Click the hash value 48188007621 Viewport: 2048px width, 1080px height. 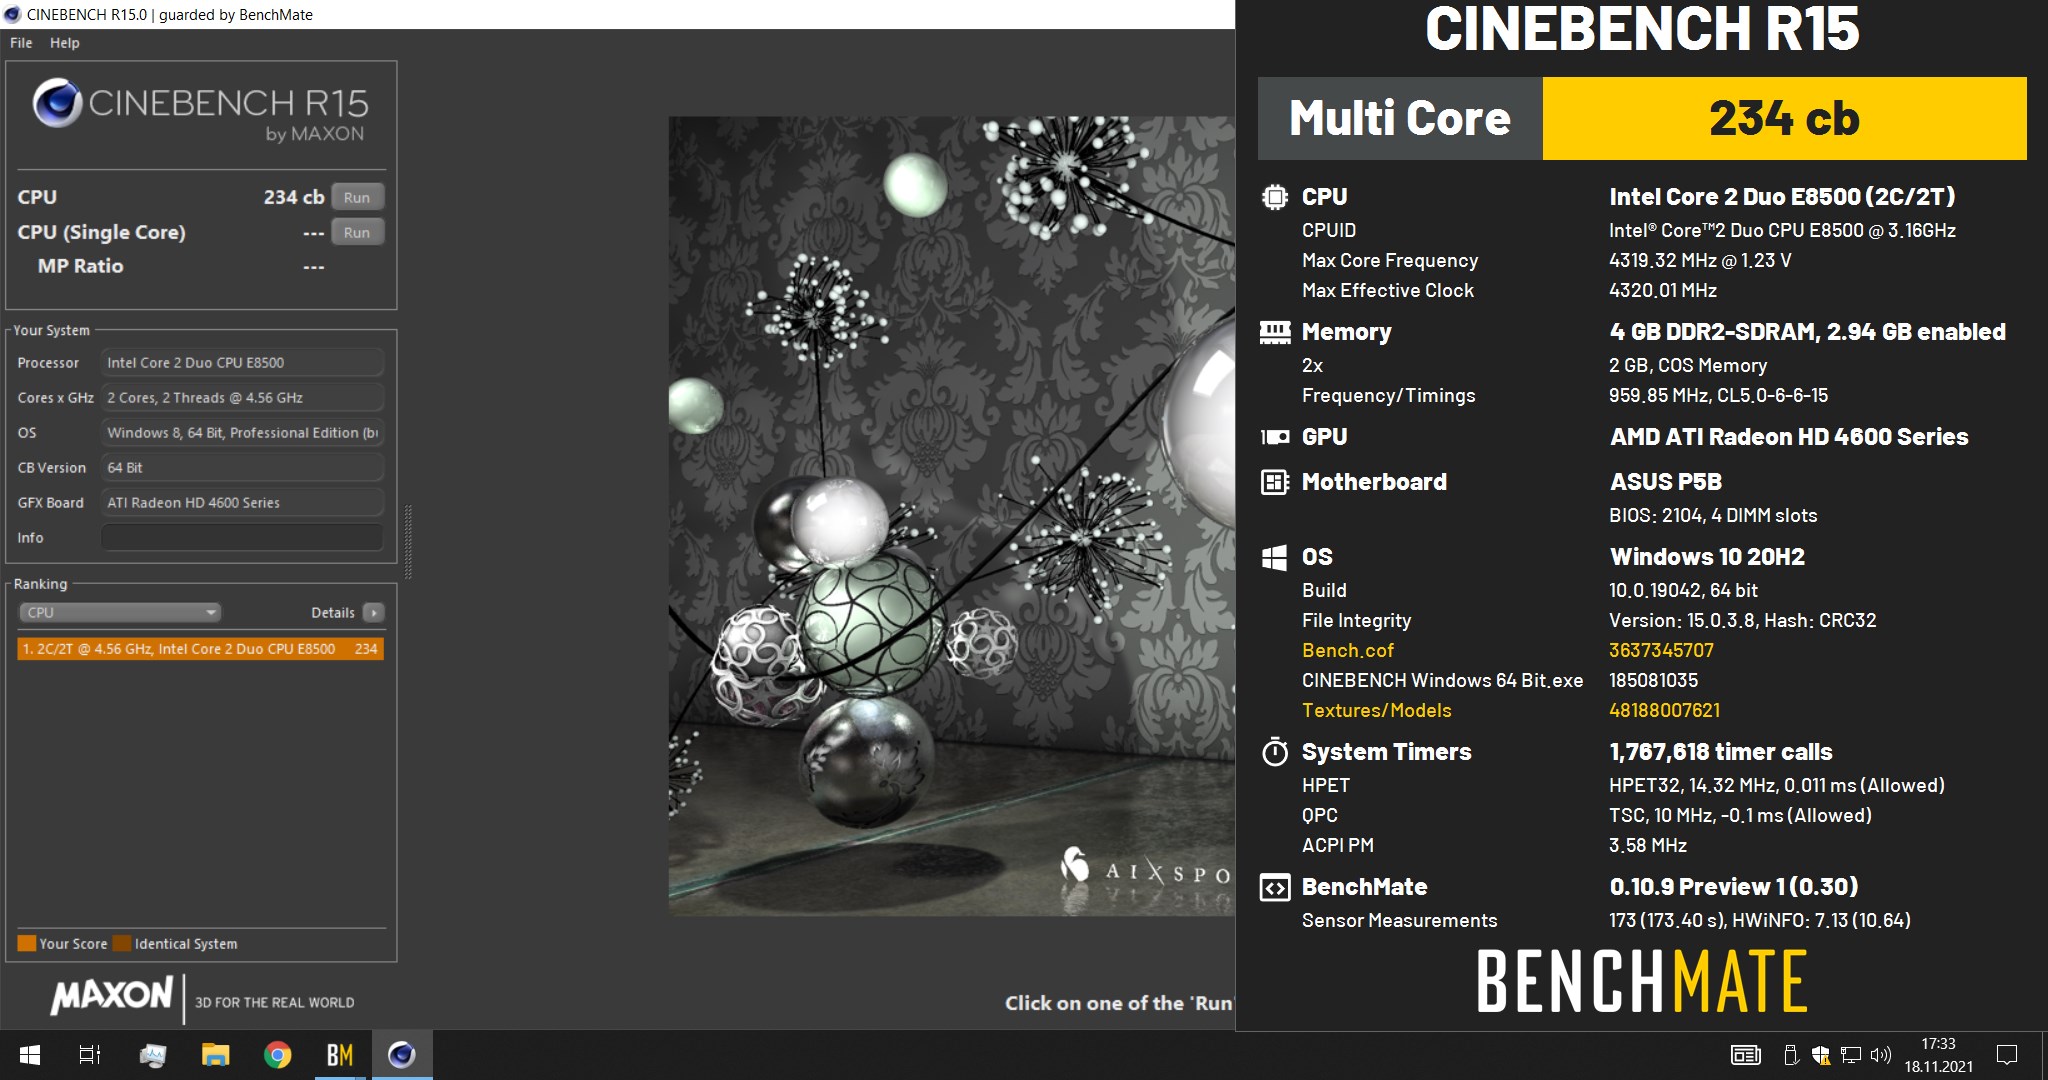click(x=1665, y=710)
